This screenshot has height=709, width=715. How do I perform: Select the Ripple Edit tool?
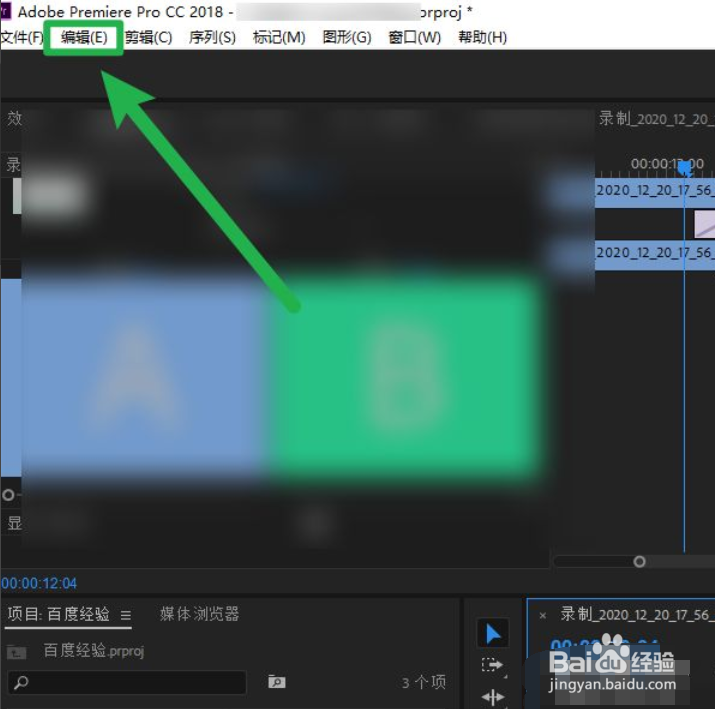493,697
